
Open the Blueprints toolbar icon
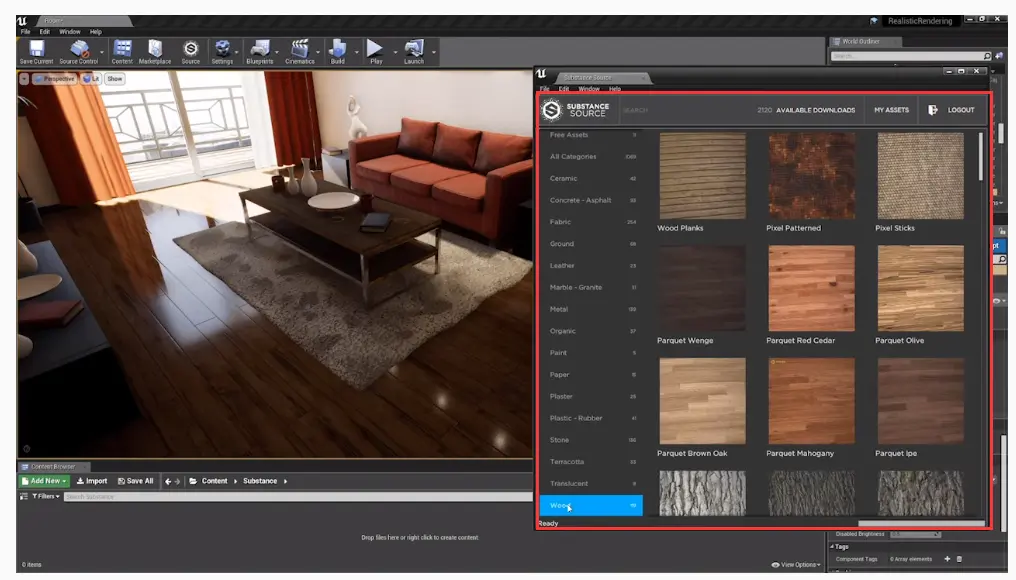(260, 49)
